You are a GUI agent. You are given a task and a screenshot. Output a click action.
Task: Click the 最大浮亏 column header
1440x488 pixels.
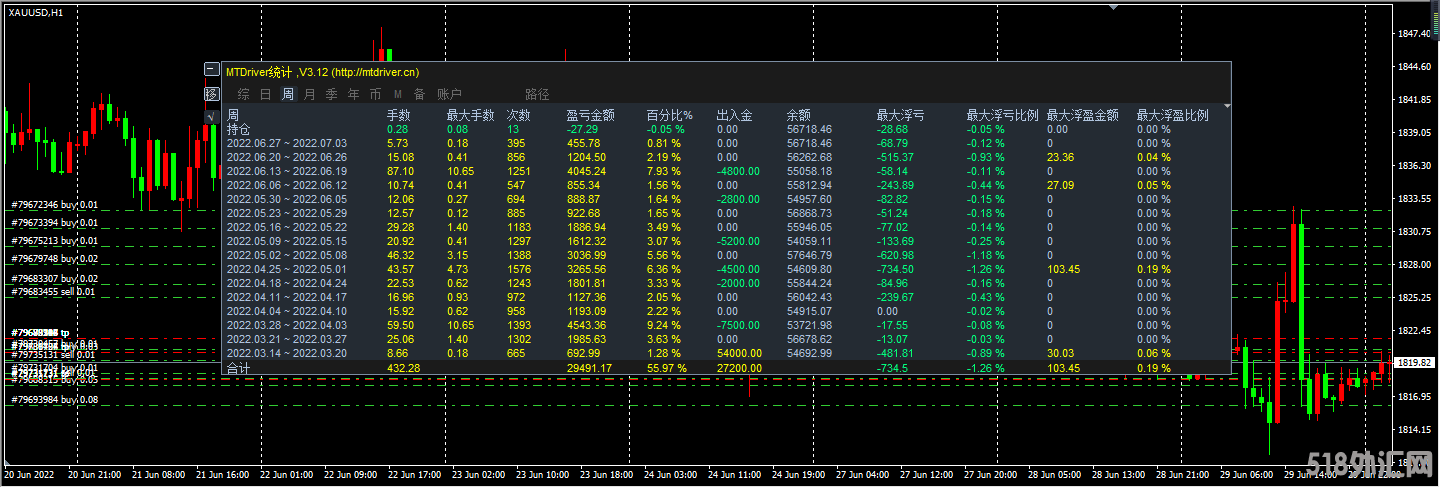point(900,115)
